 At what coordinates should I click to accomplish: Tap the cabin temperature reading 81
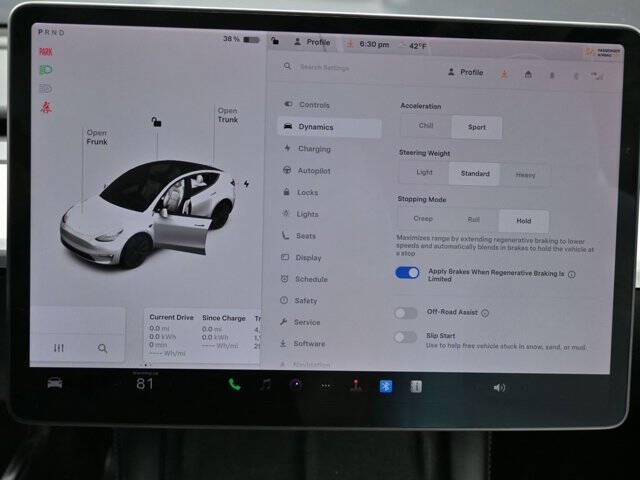pos(145,384)
